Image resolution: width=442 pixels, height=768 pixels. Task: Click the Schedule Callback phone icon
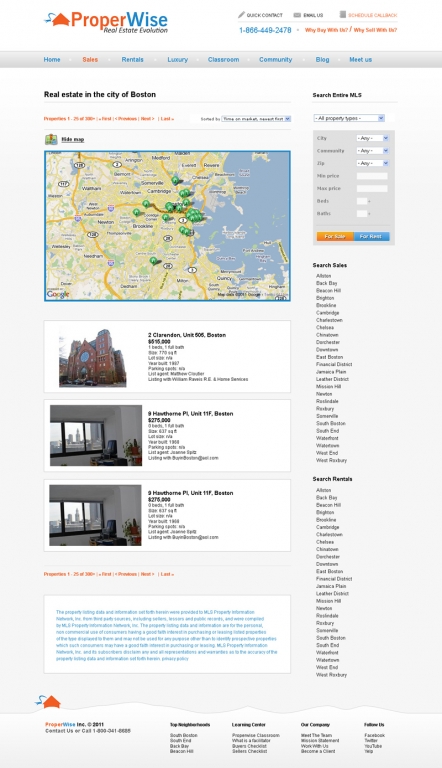(343, 15)
